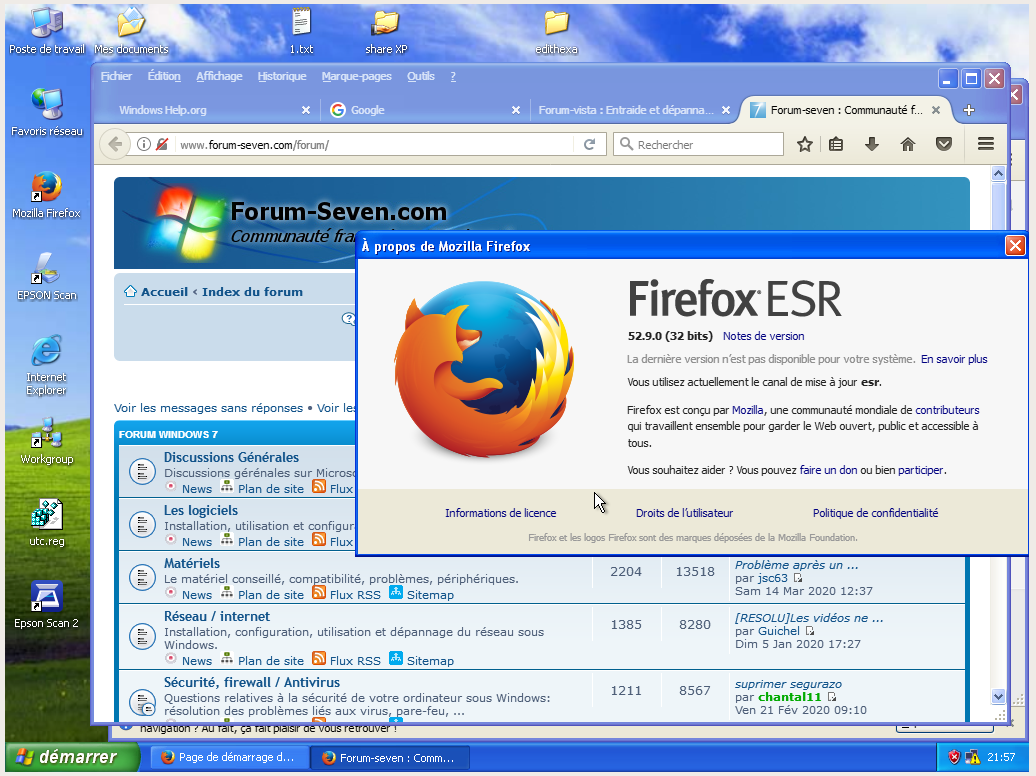Click the RSS icon in Réseau / internet row
Screen dimensions: 1036x776
tap(318, 658)
